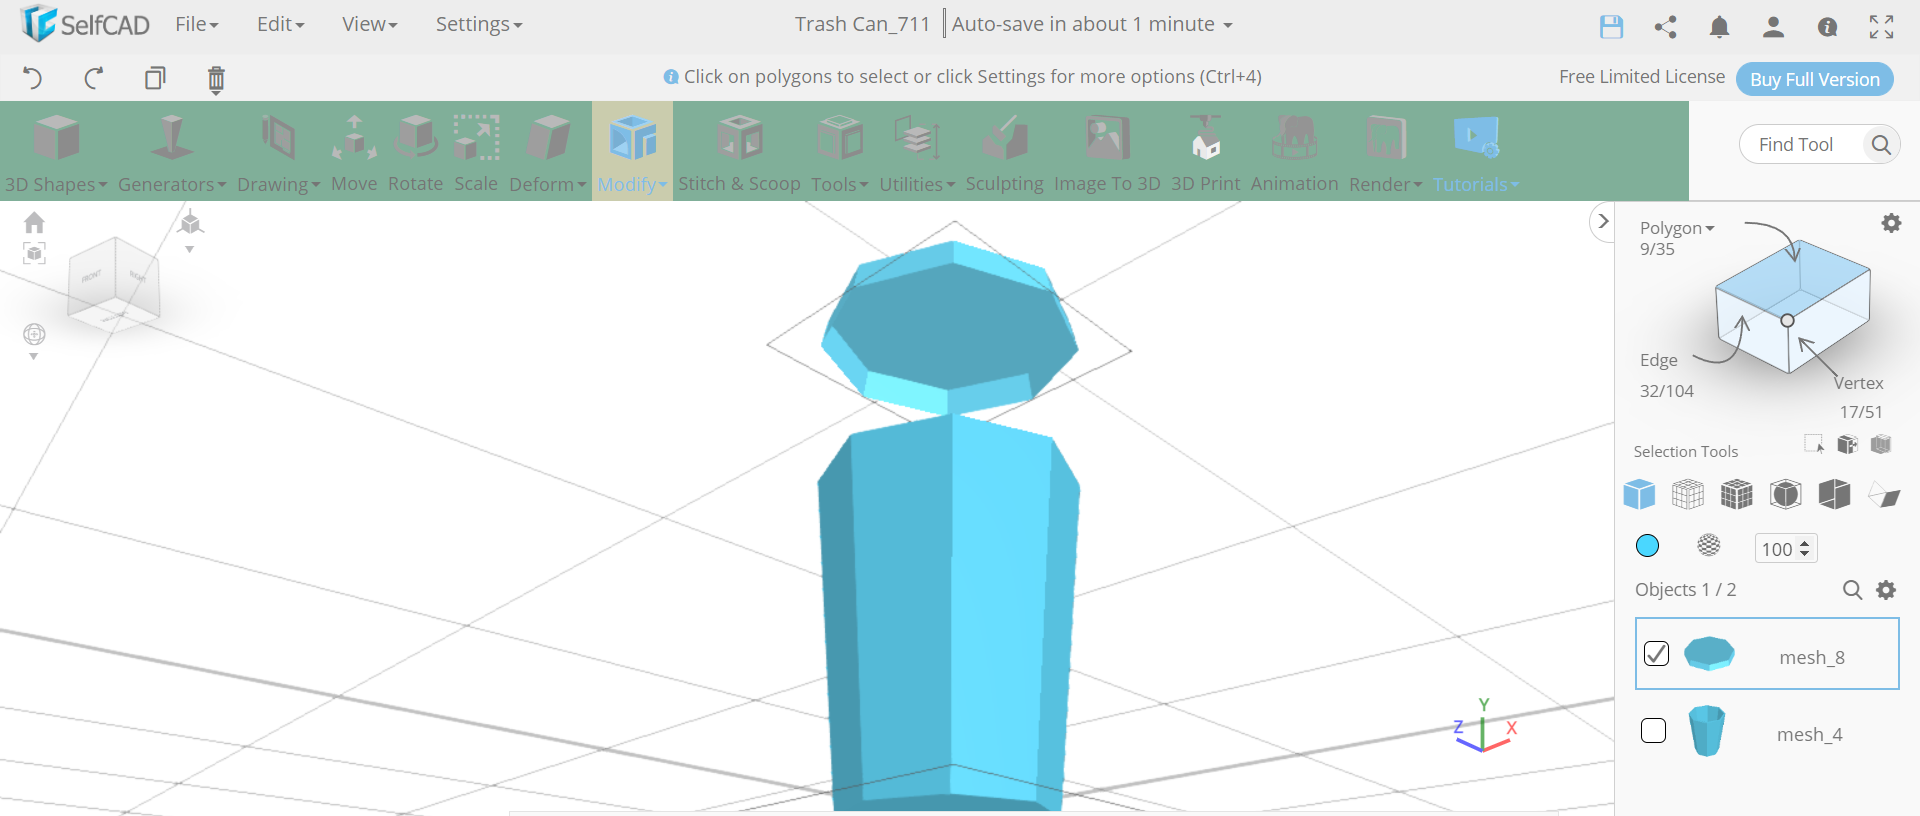Open the notifications bell icon
1920x816 pixels.
pyautogui.click(x=1719, y=27)
